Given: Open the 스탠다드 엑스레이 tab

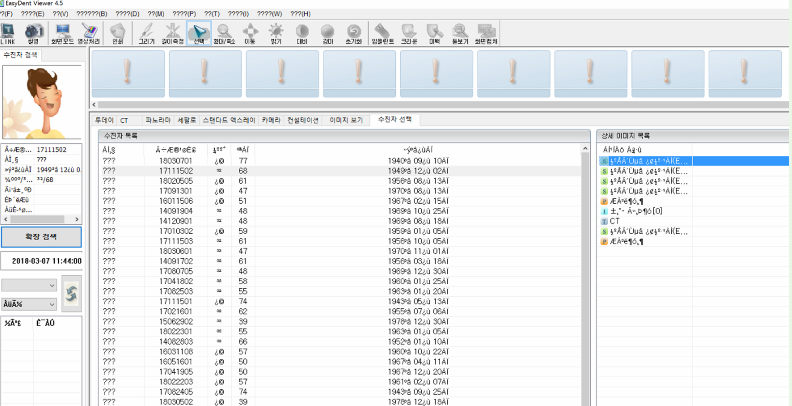Looking at the screenshot, I should 229,120.
